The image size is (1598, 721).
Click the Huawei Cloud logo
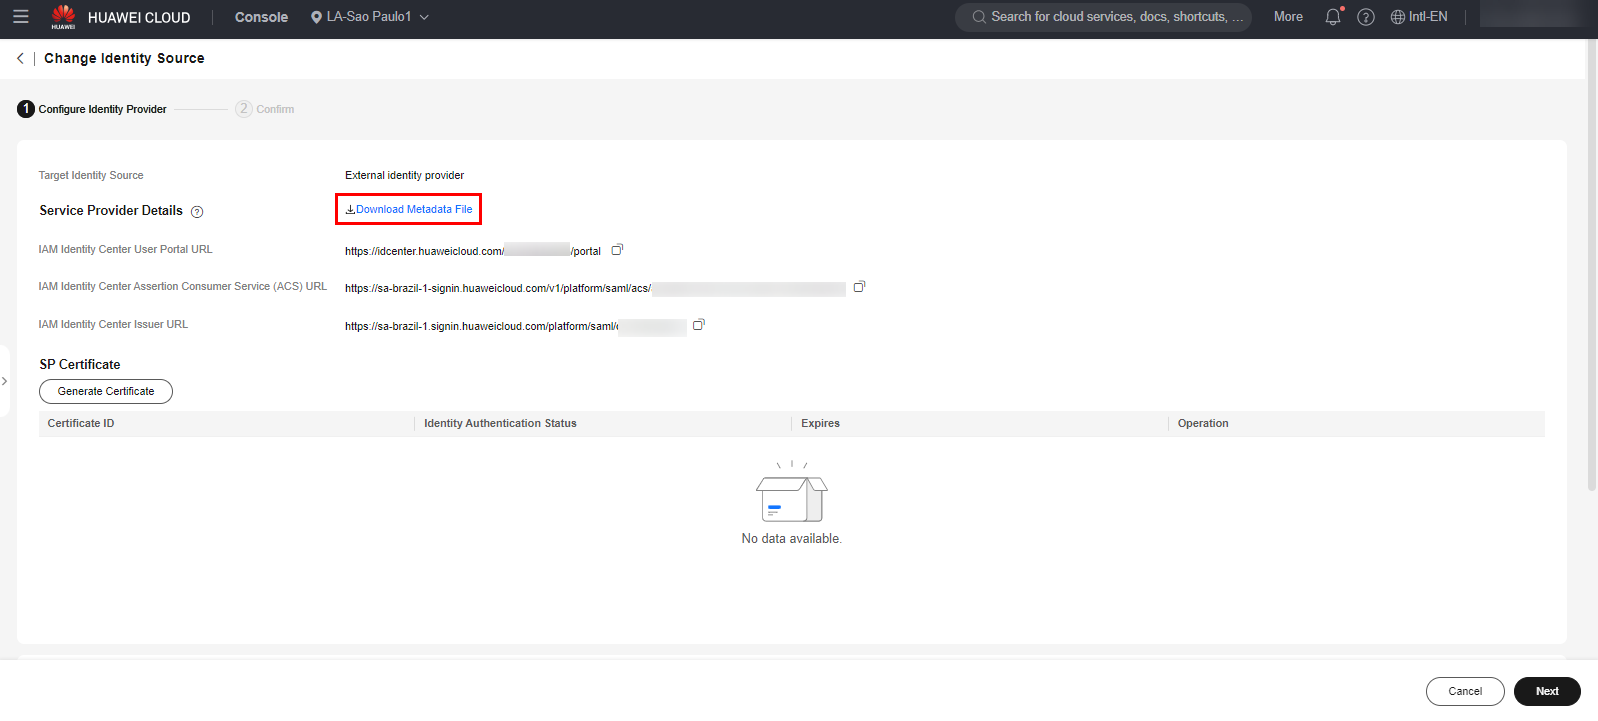tap(64, 17)
